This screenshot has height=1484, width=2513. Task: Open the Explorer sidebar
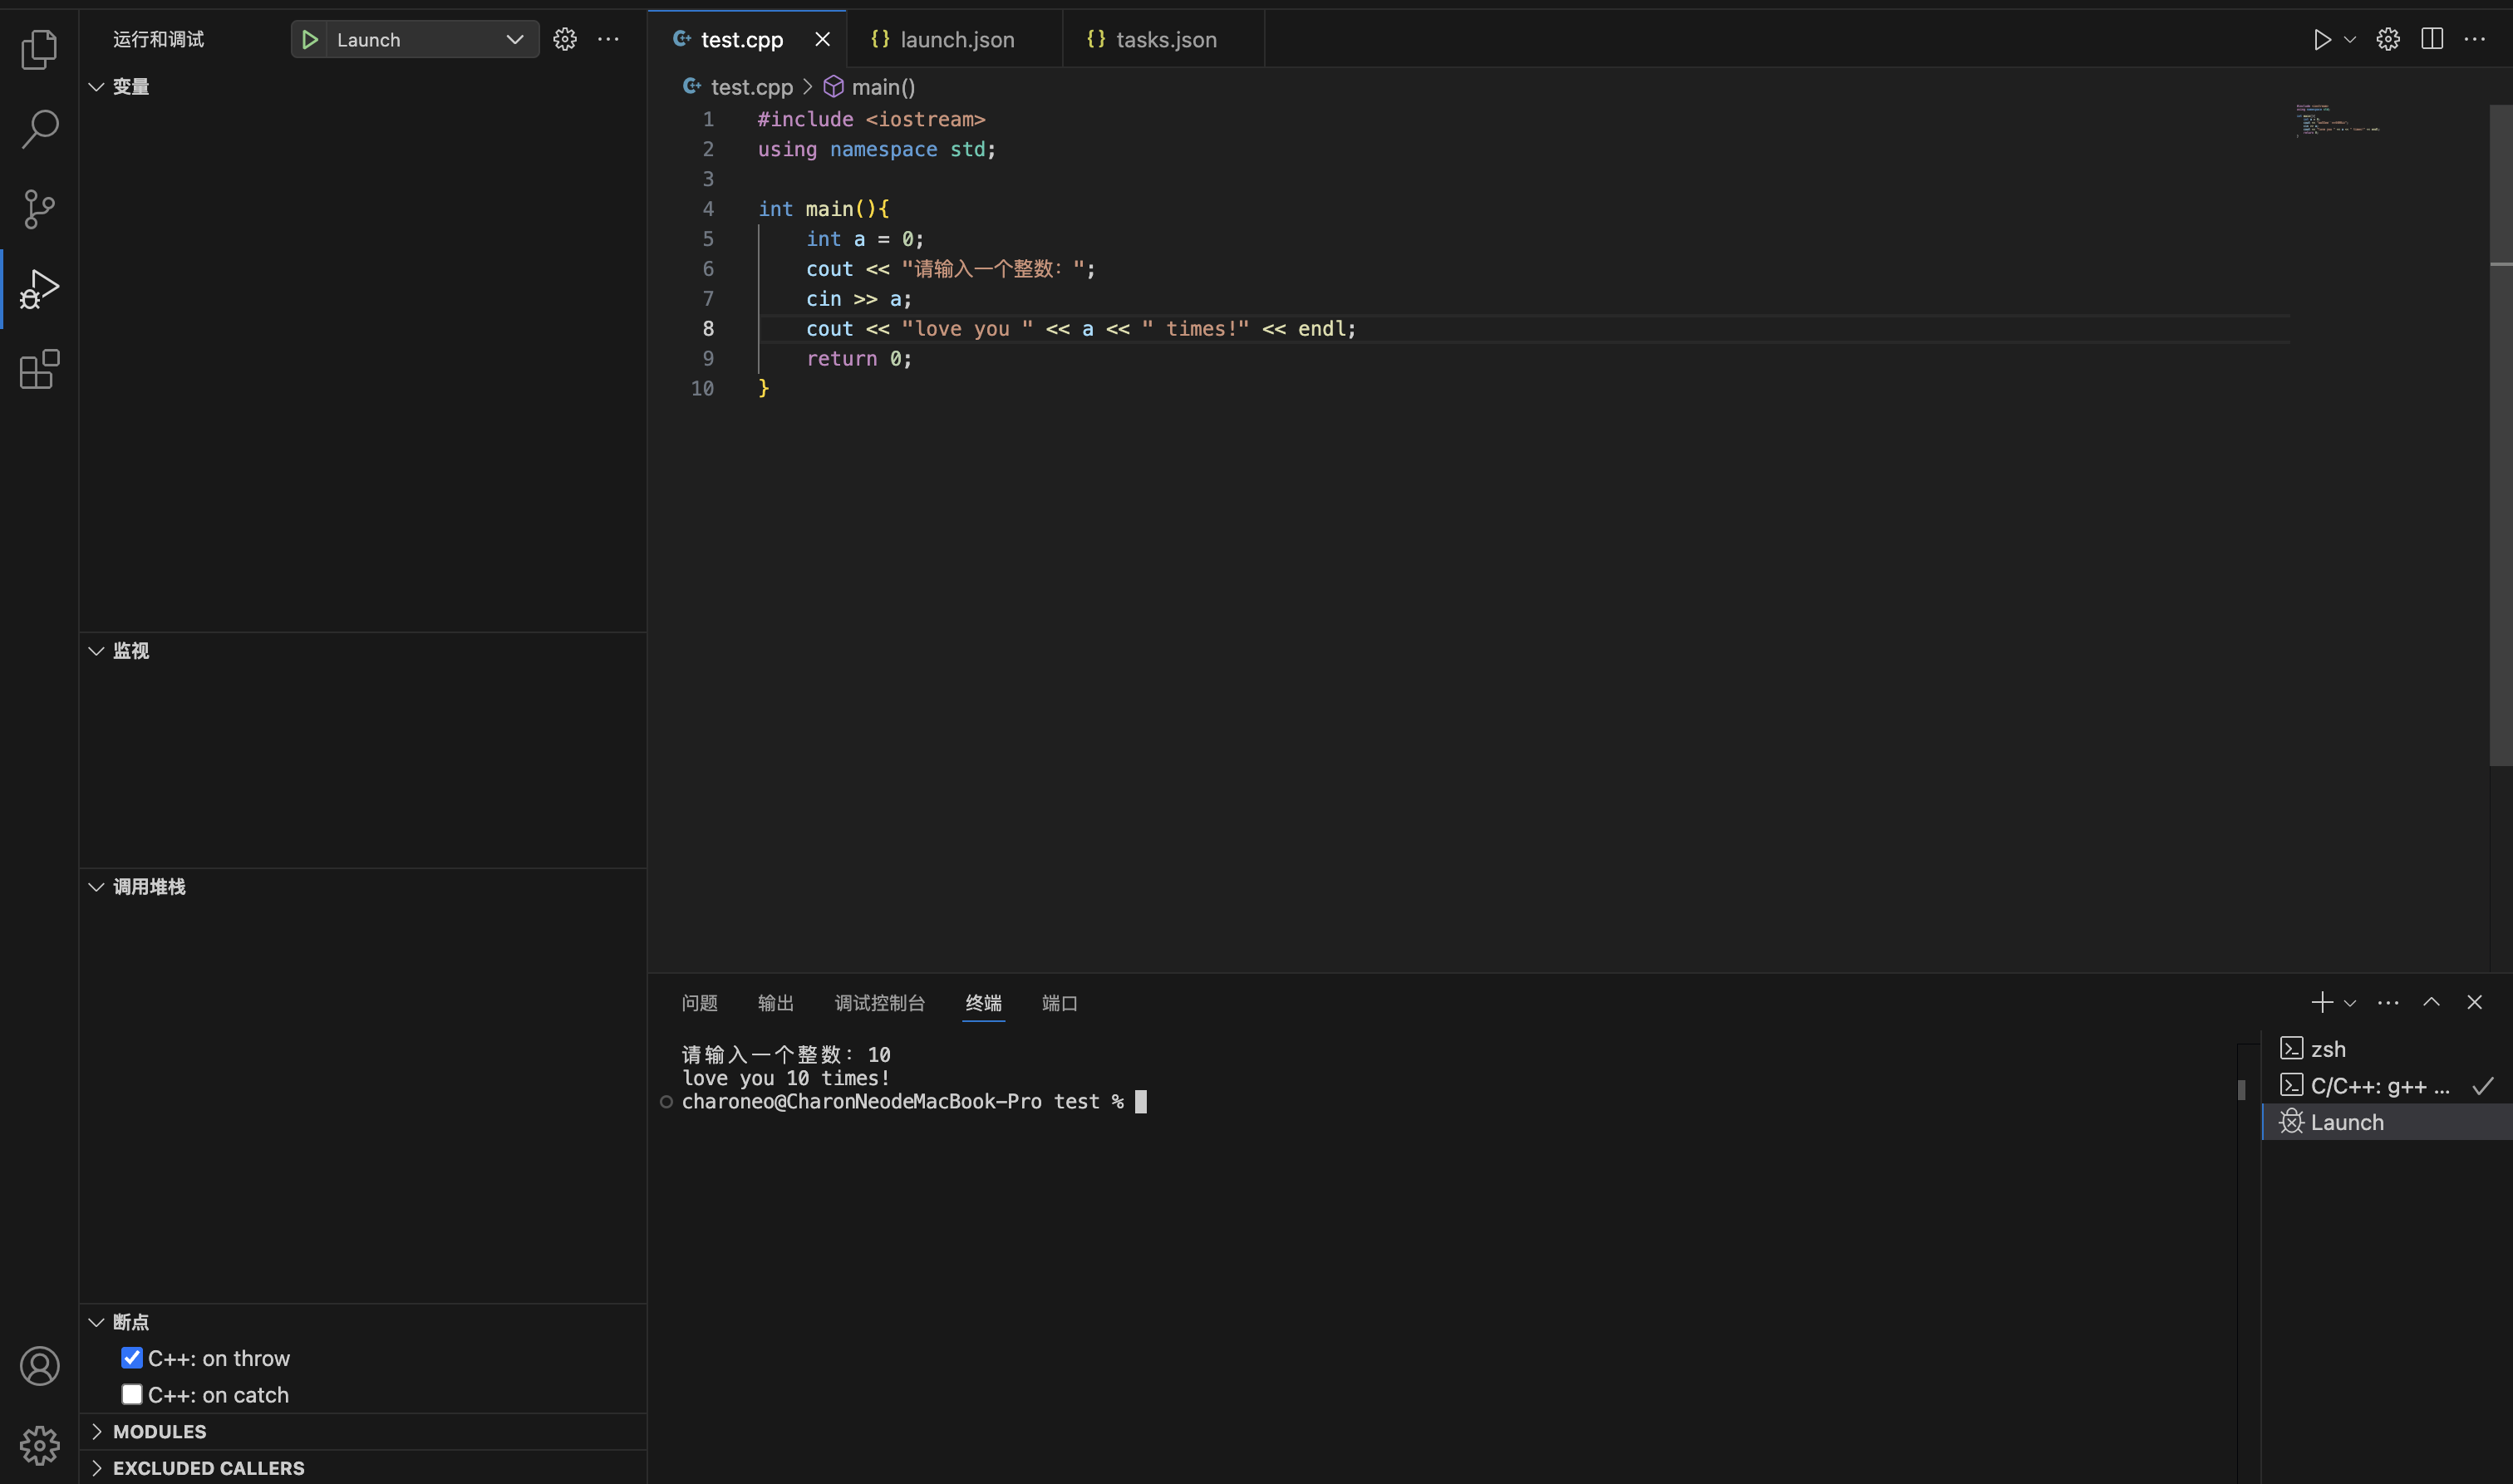(x=39, y=48)
